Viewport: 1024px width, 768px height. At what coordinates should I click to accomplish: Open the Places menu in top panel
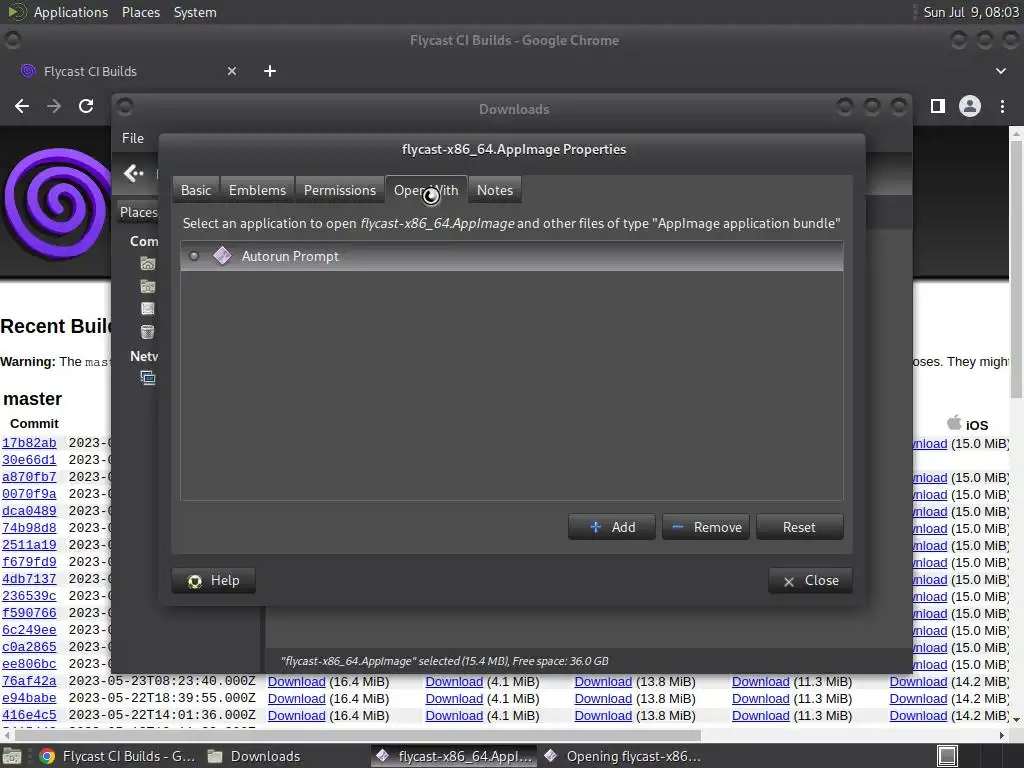click(141, 12)
